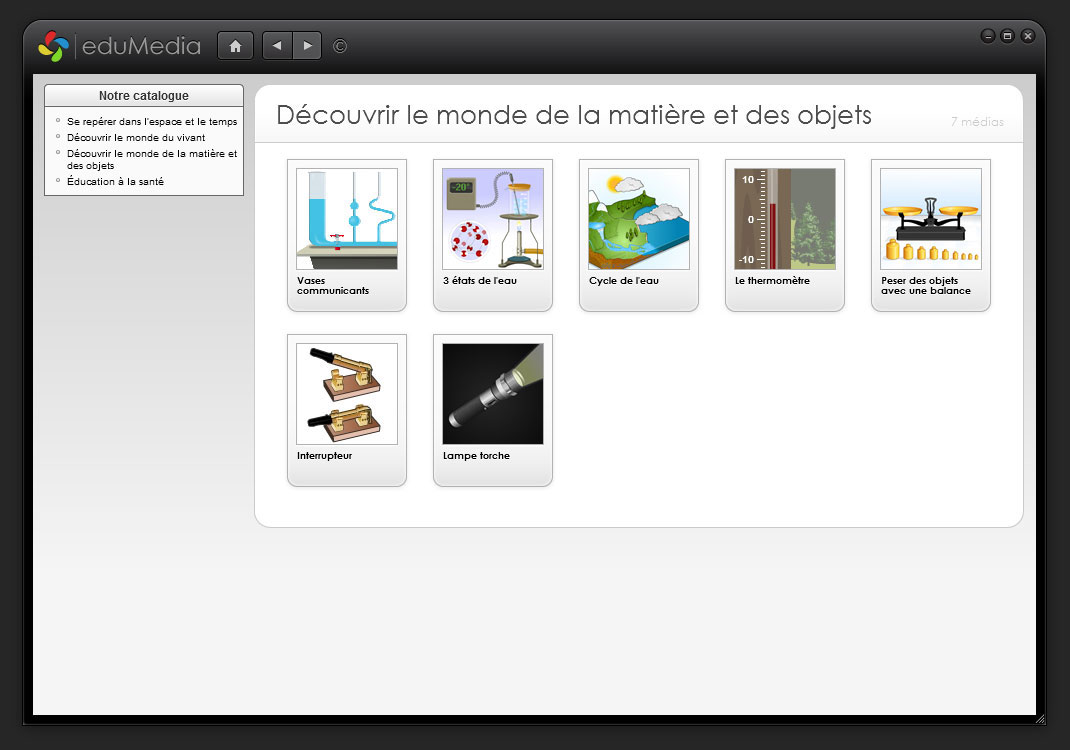Click the copyright symbol icon
The height and width of the screenshot is (750, 1070).
pyautogui.click(x=340, y=46)
